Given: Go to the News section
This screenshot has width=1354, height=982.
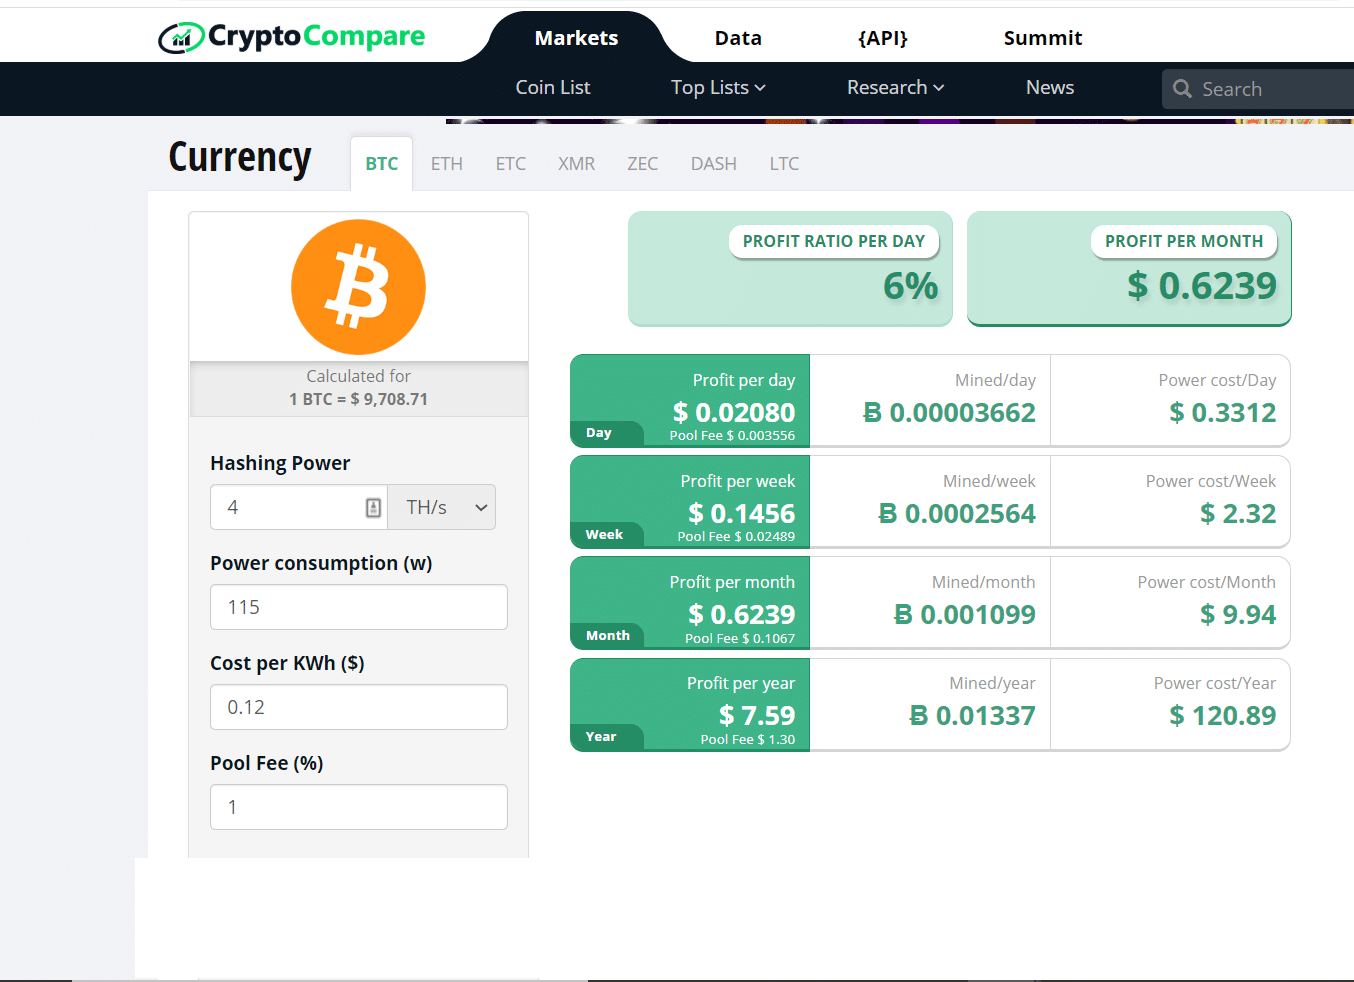Looking at the screenshot, I should tap(1049, 88).
